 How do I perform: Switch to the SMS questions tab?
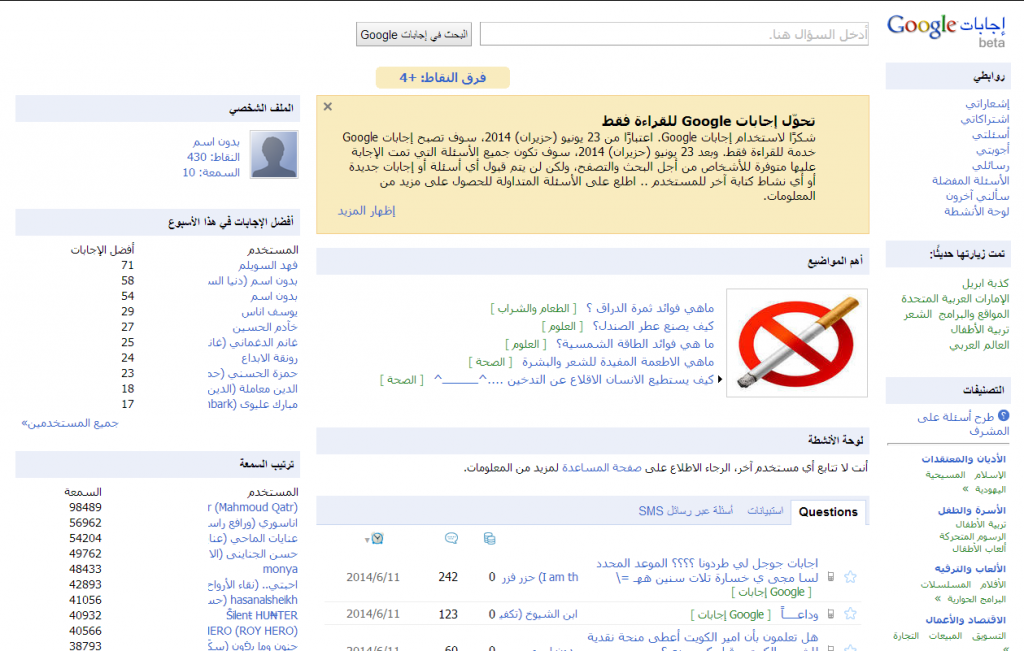click(686, 511)
